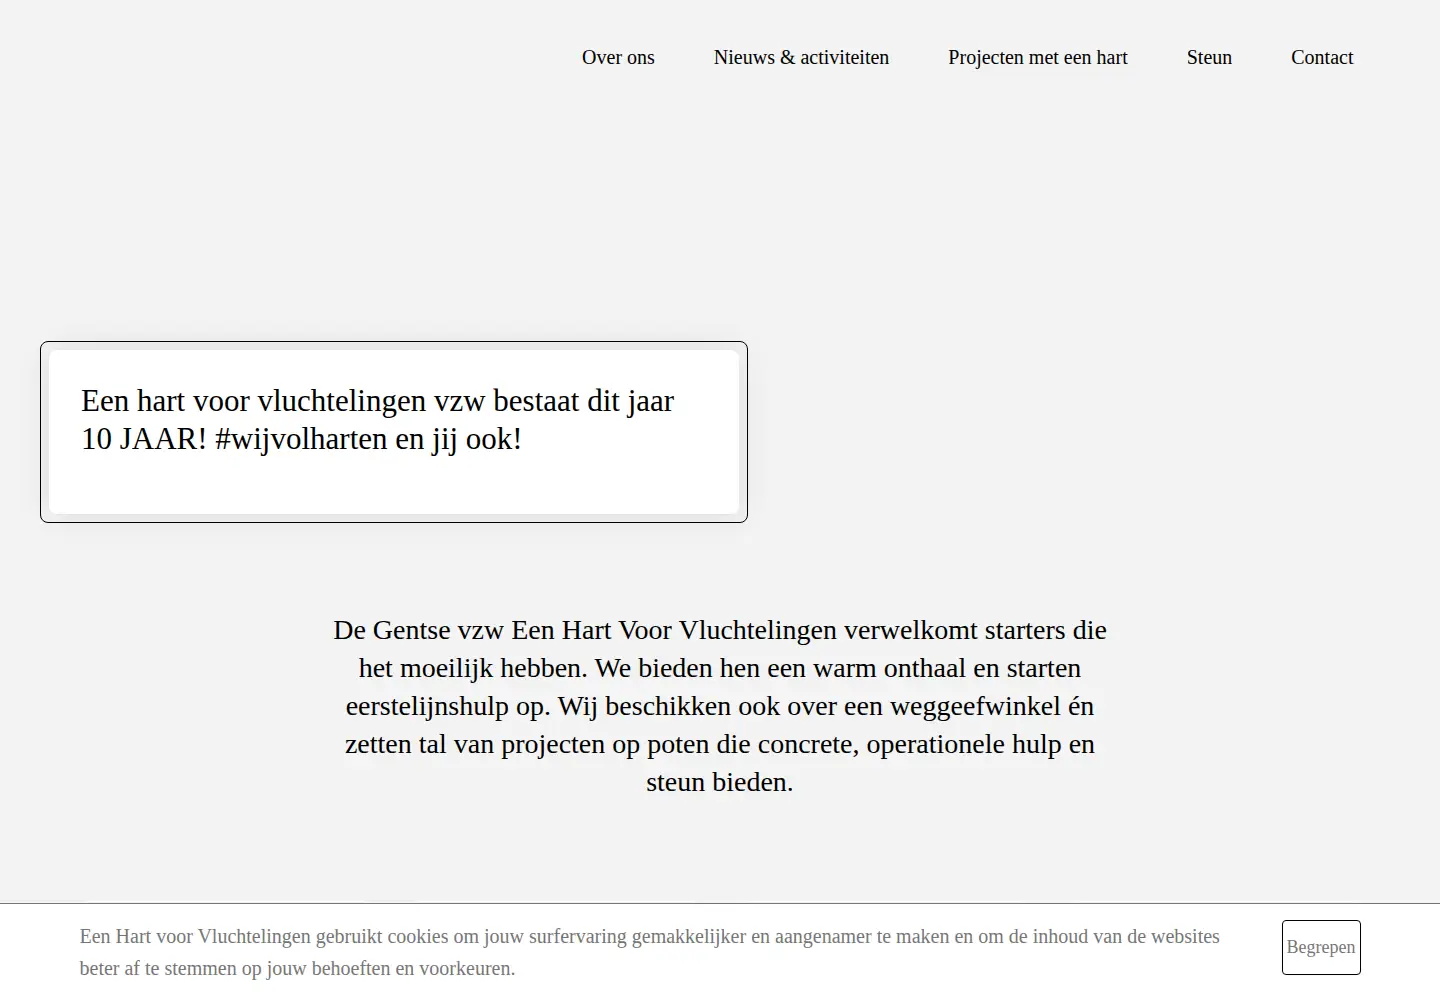Click the intro paragraph starting 'De Gentse vzw'
The image size is (1440, 1000).
(x=720, y=706)
